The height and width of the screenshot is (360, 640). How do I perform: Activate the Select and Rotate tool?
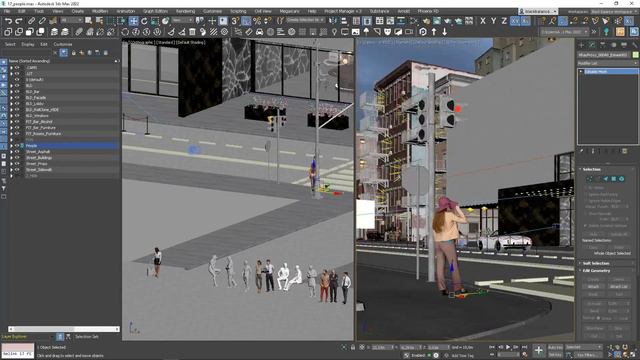coord(144,21)
